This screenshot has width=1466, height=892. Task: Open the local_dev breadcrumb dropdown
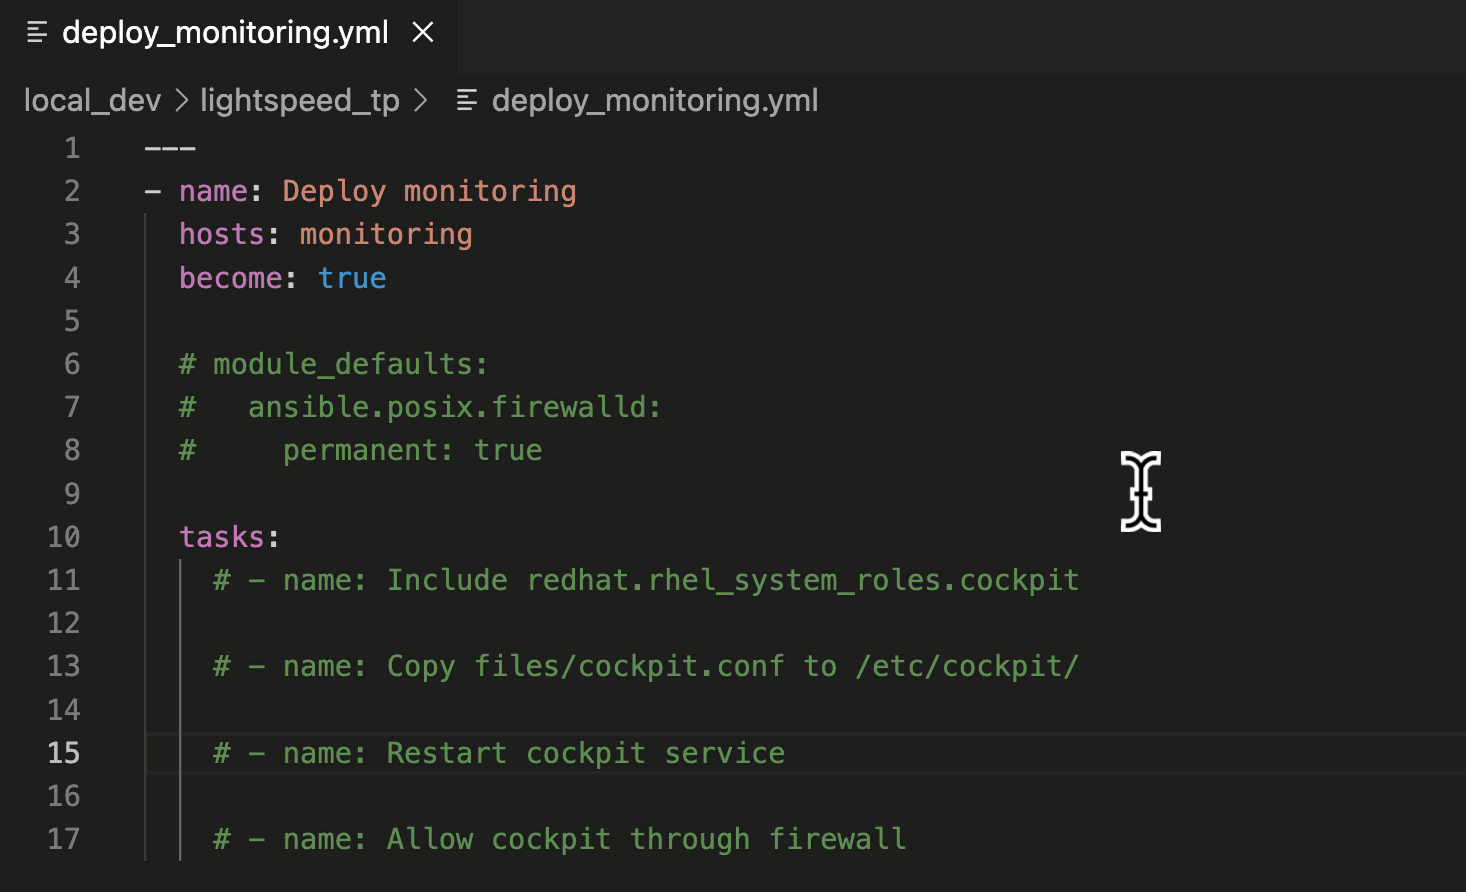click(92, 99)
